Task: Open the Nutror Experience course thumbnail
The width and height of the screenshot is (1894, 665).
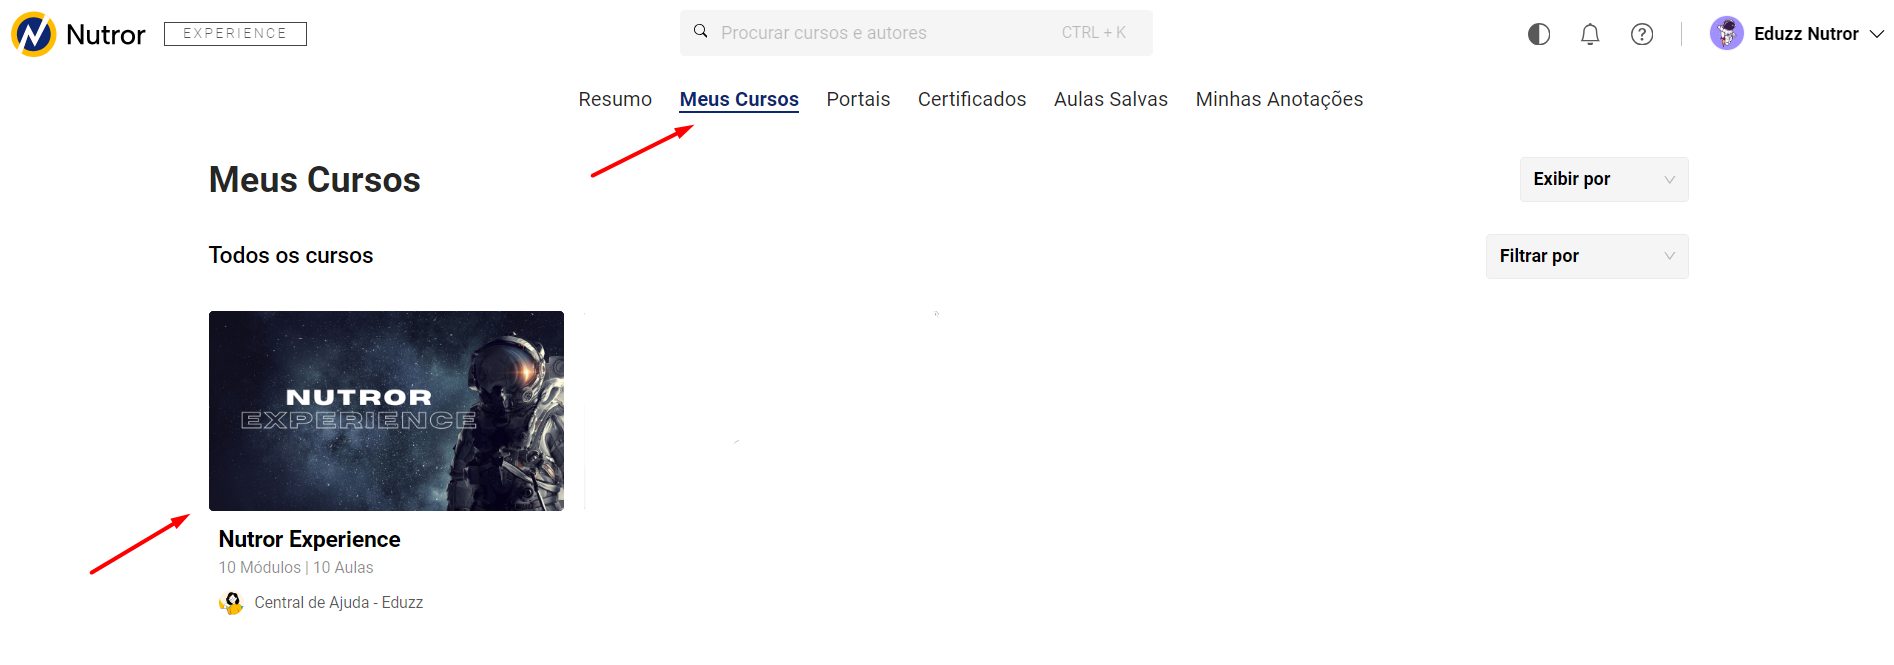Action: pos(386,411)
